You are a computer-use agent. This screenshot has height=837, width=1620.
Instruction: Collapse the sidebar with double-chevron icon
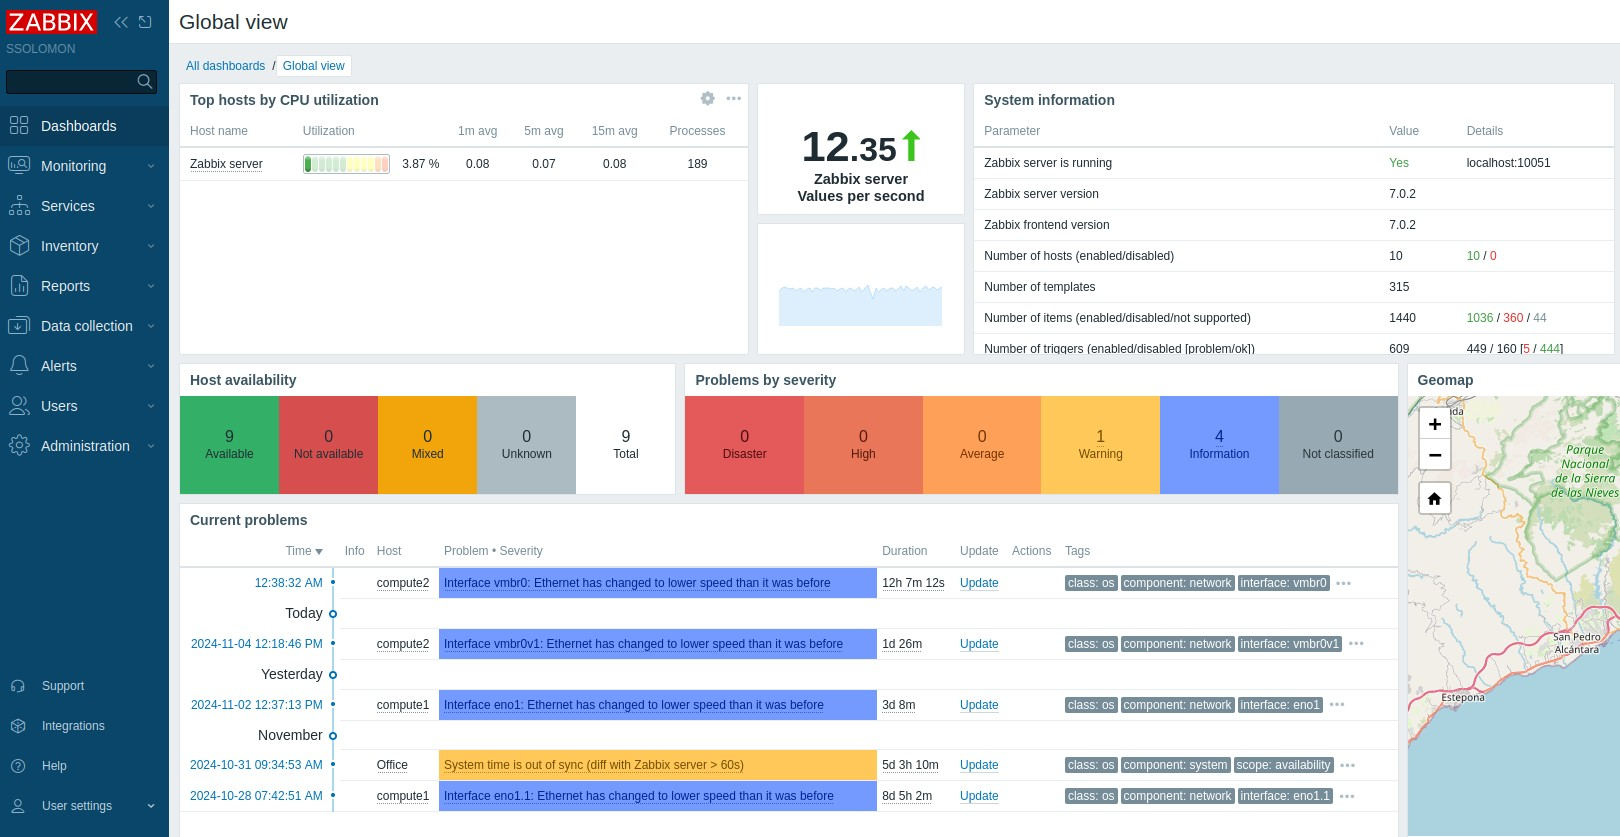(121, 22)
